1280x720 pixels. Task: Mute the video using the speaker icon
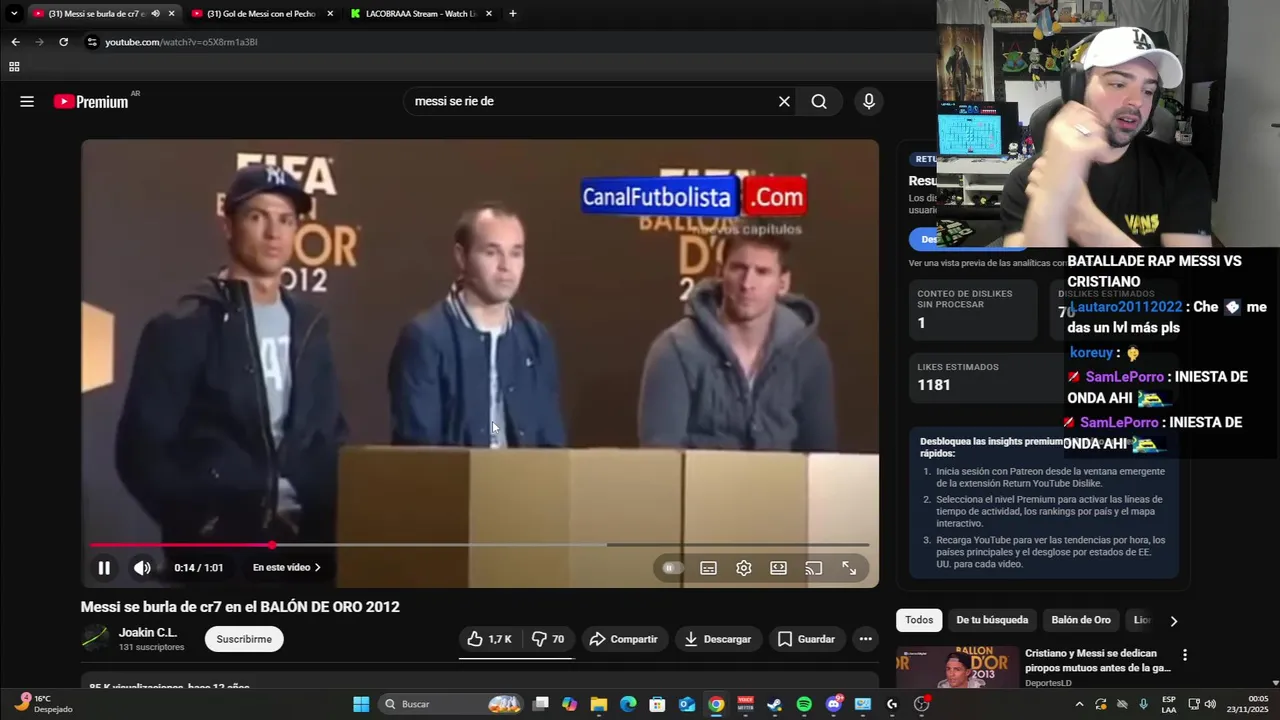pyautogui.click(x=142, y=568)
